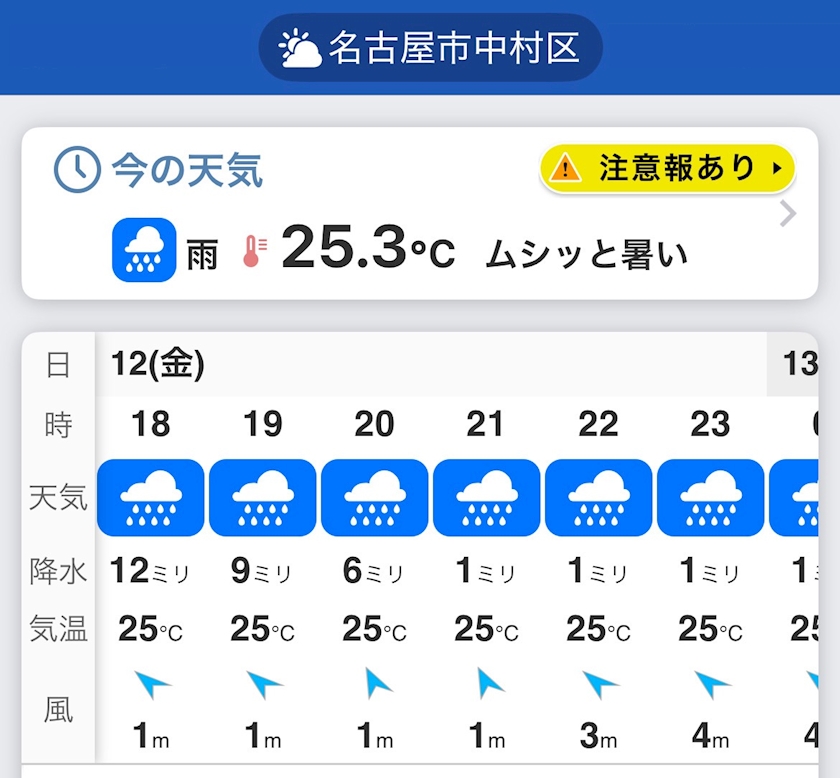The height and width of the screenshot is (778, 840).
Task: Click the clock icon beside 今の天気
Action: coord(77,170)
